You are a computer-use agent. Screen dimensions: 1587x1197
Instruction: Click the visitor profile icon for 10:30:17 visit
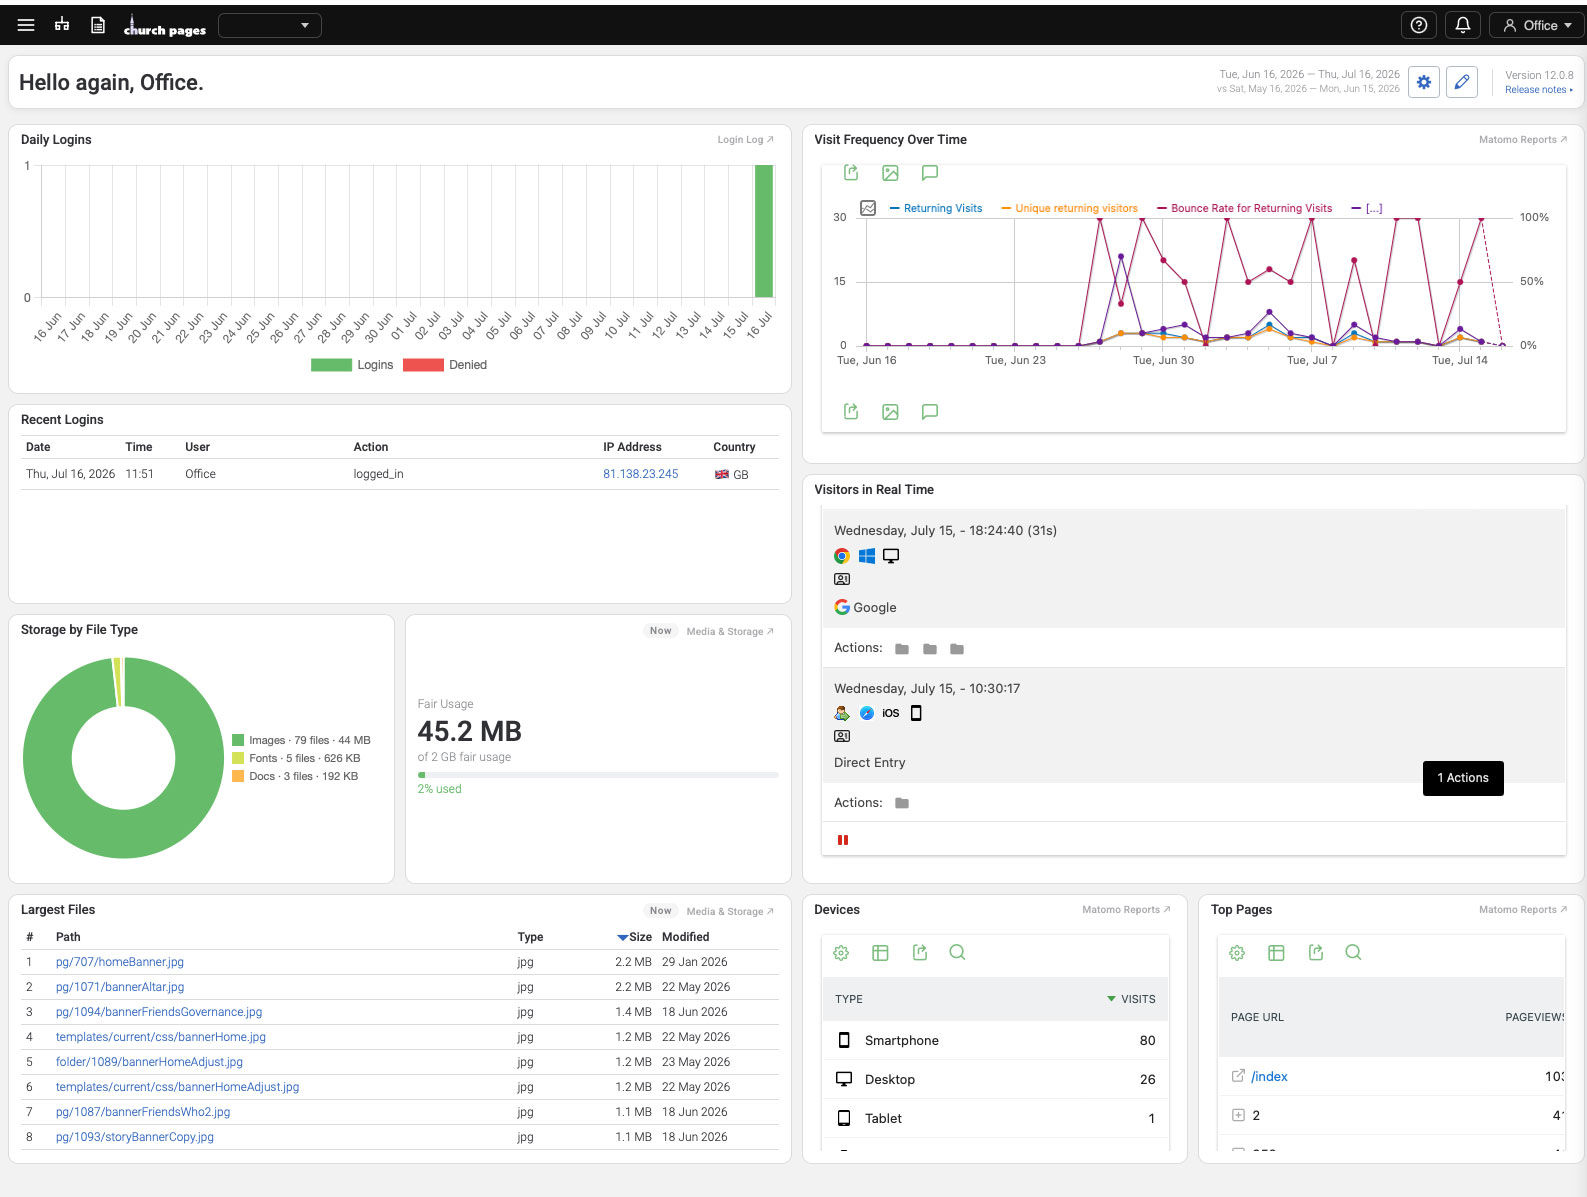point(842,736)
